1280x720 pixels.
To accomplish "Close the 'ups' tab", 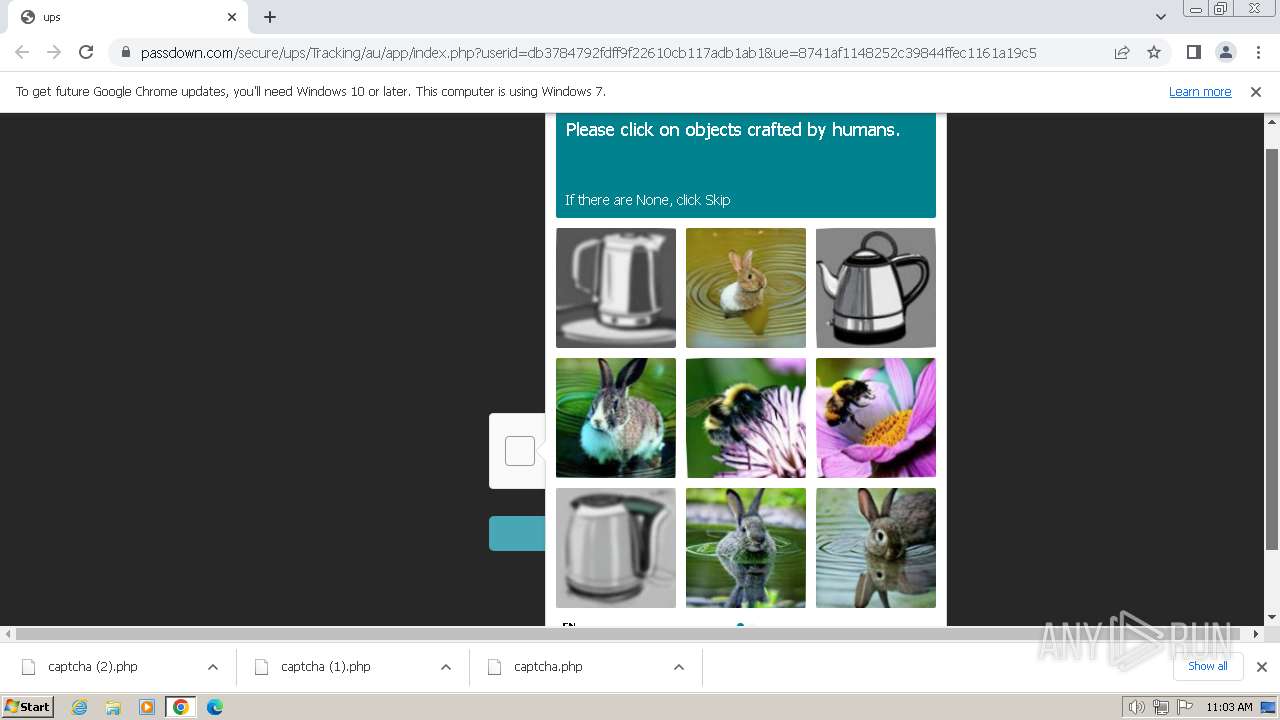I will (x=232, y=17).
